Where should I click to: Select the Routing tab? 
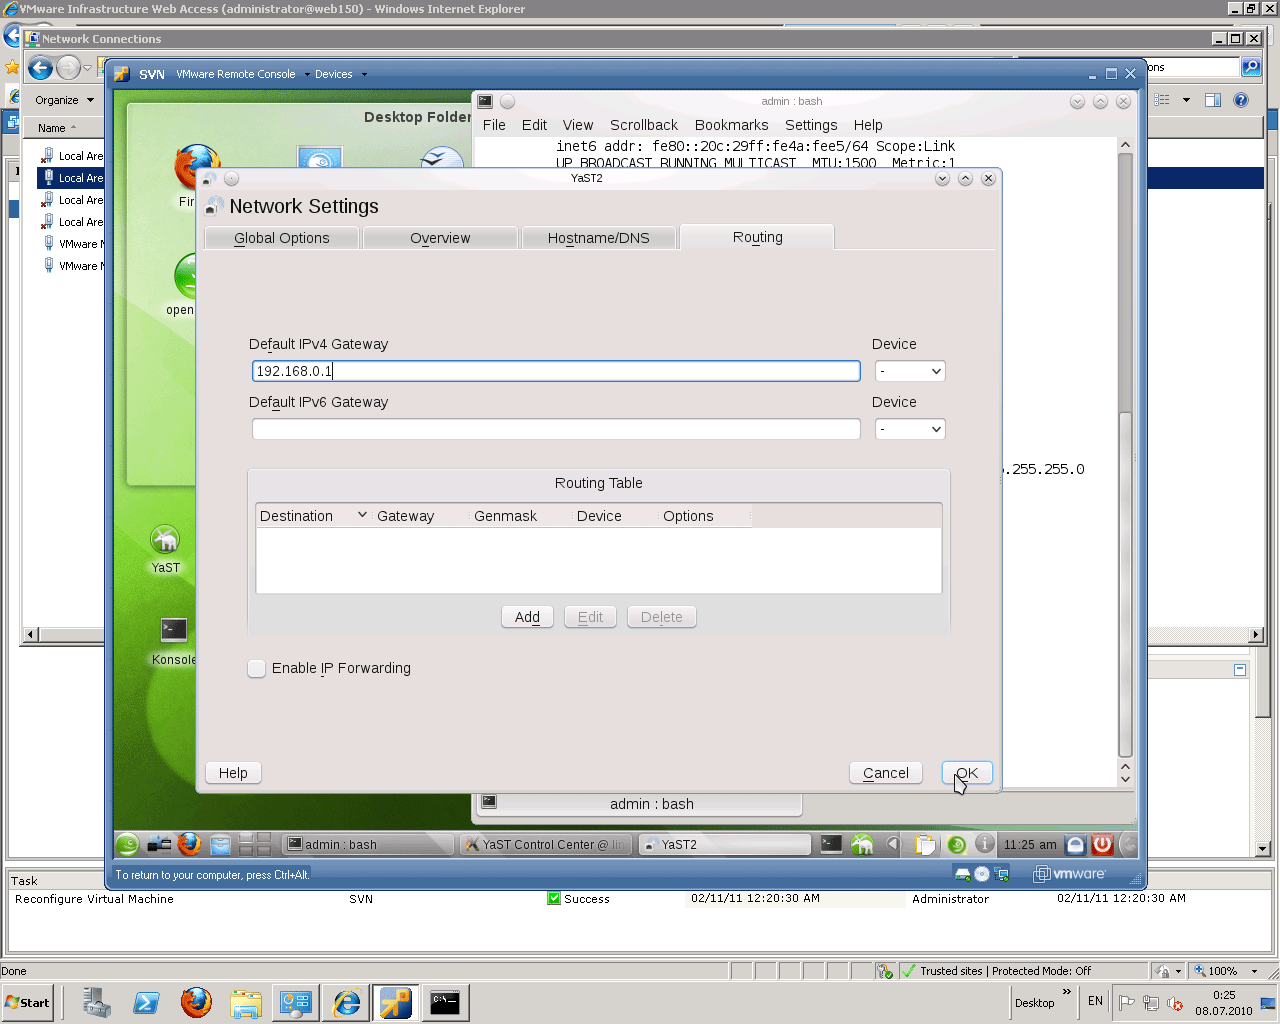pyautogui.click(x=757, y=237)
